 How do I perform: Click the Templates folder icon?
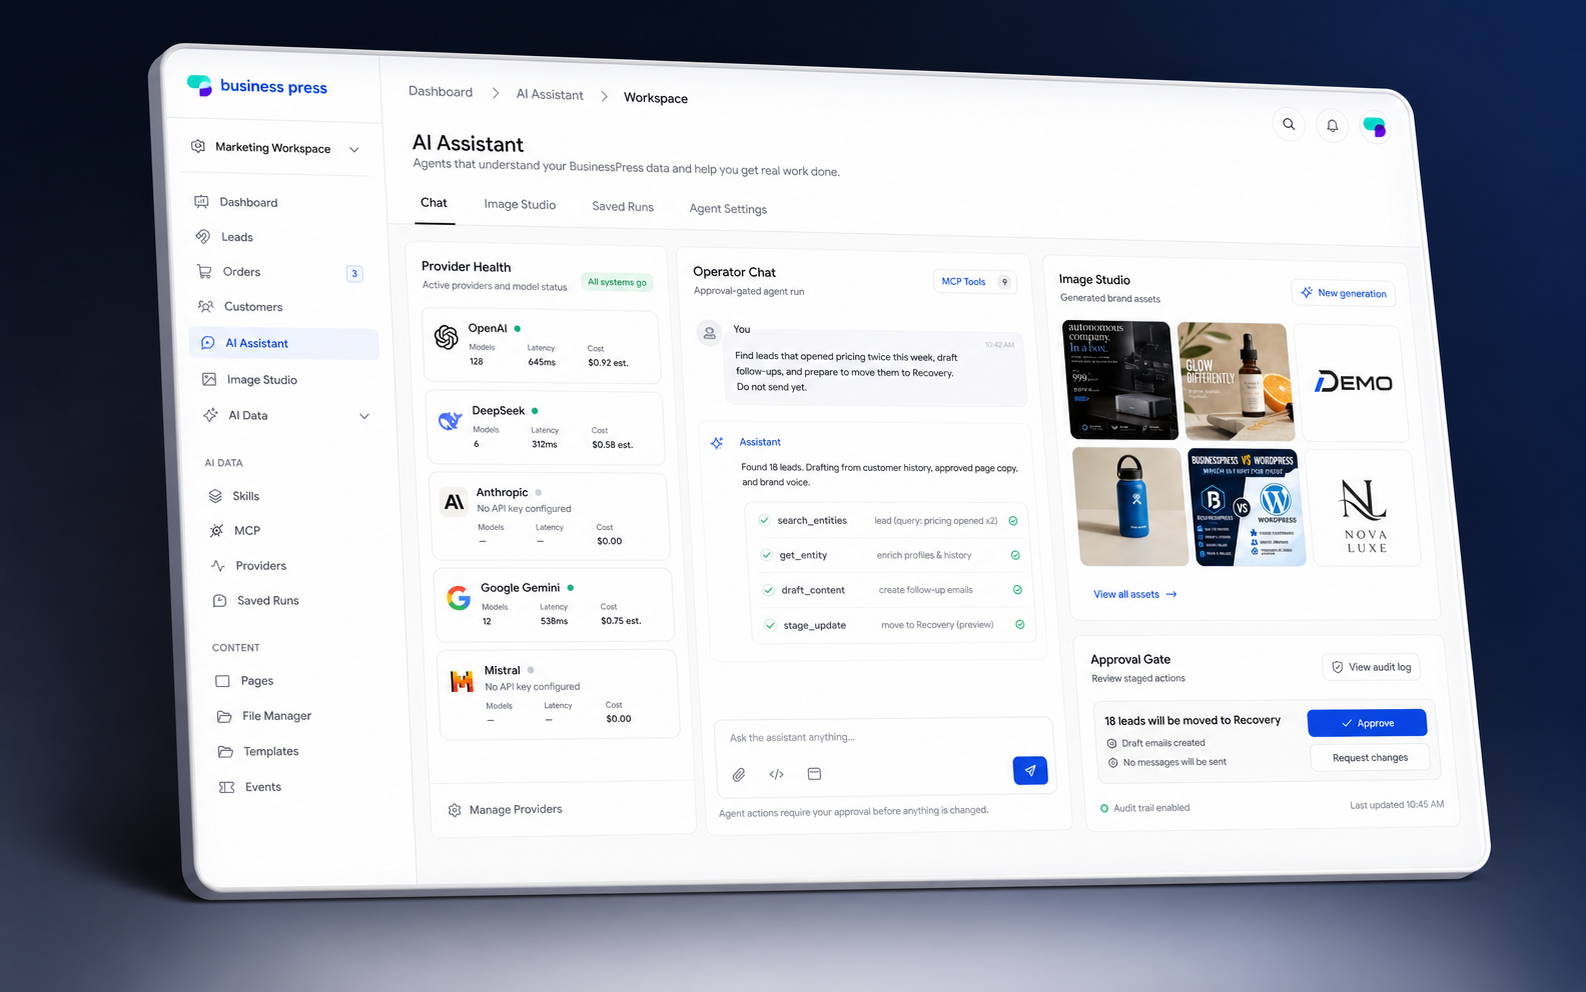click(226, 751)
